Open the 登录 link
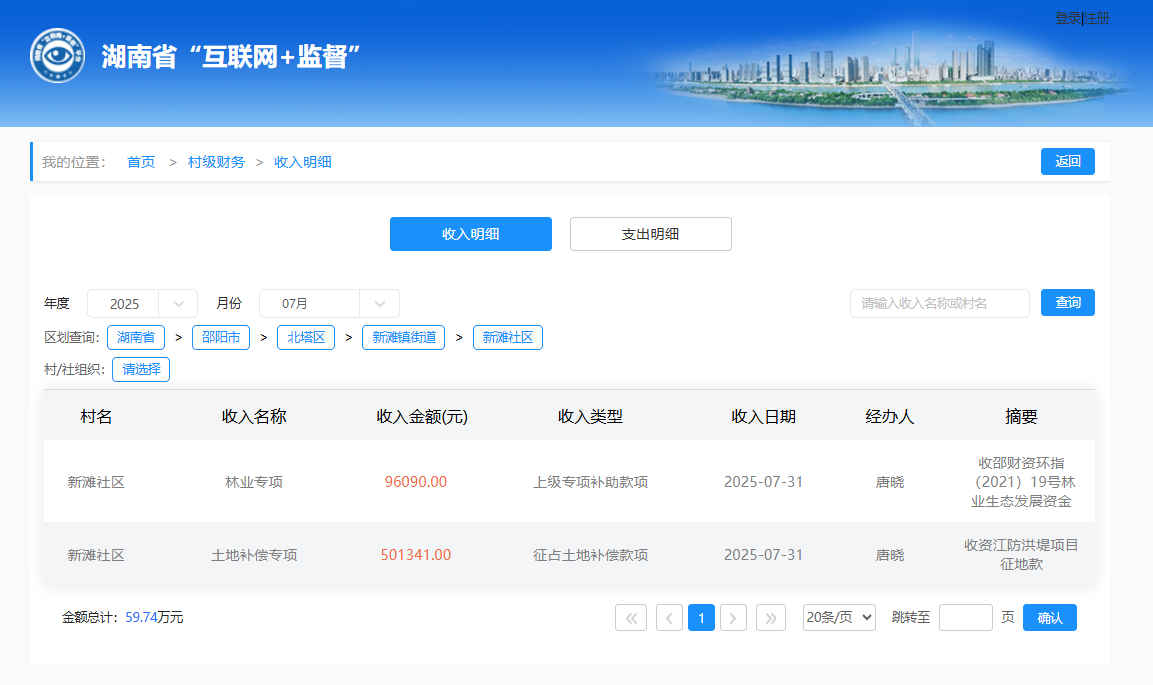The width and height of the screenshot is (1153, 685). tap(1068, 18)
